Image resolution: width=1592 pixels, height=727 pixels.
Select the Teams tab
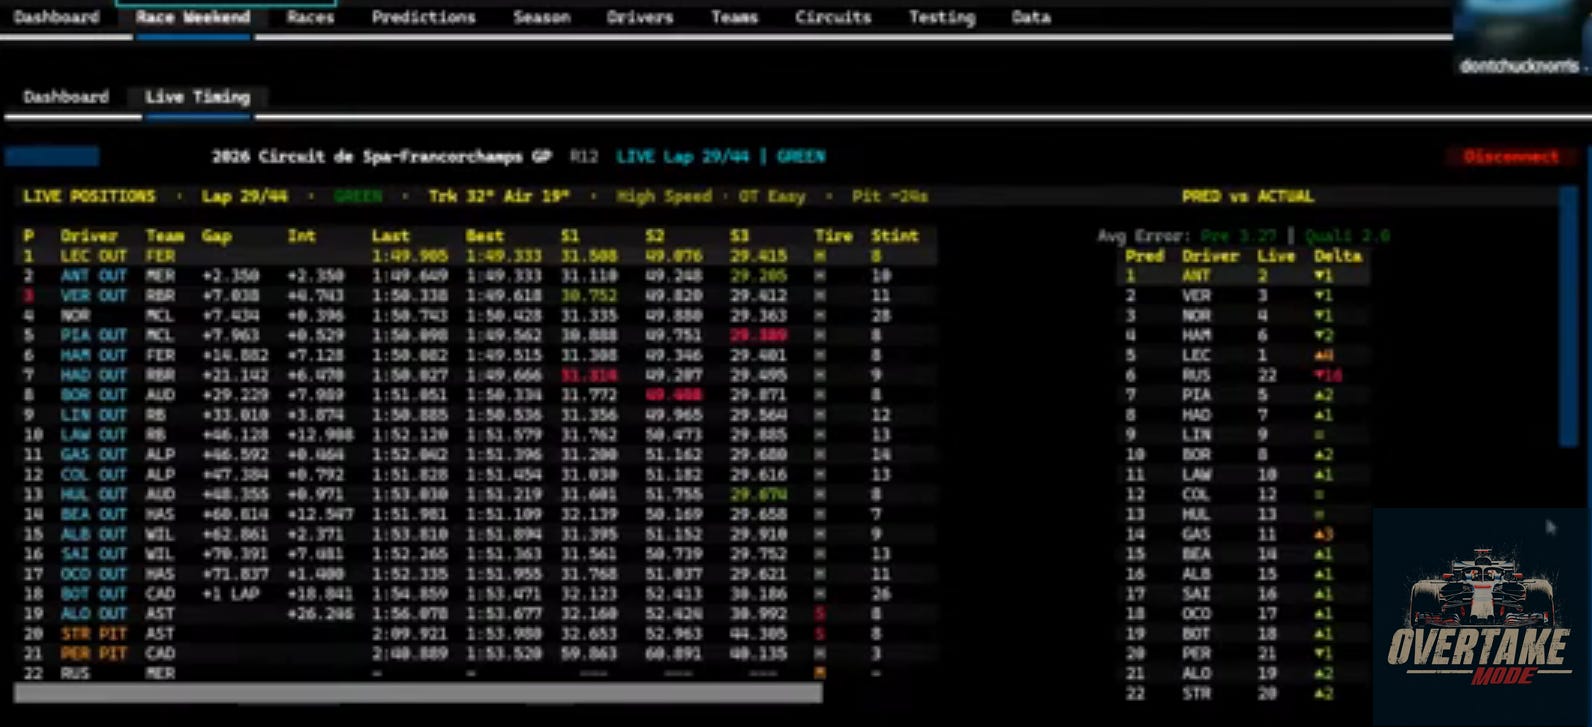click(734, 17)
